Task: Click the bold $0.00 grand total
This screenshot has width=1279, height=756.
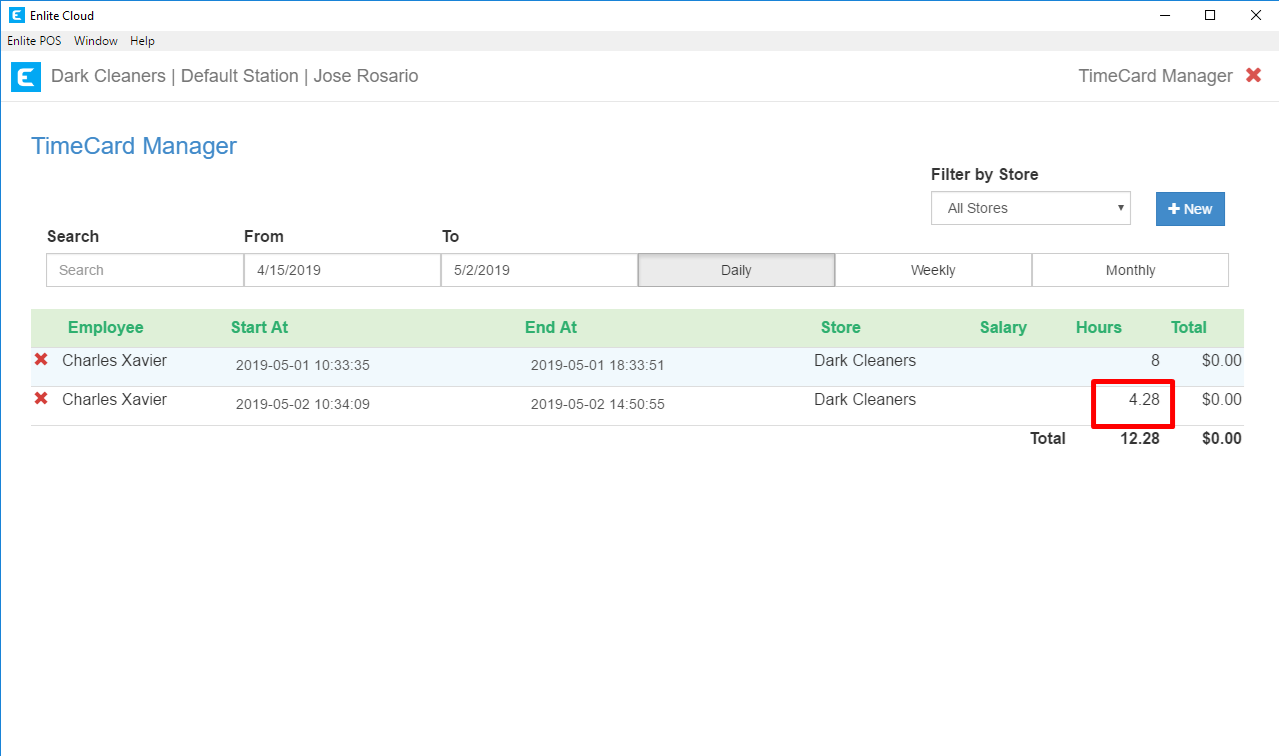Action: tap(1222, 438)
